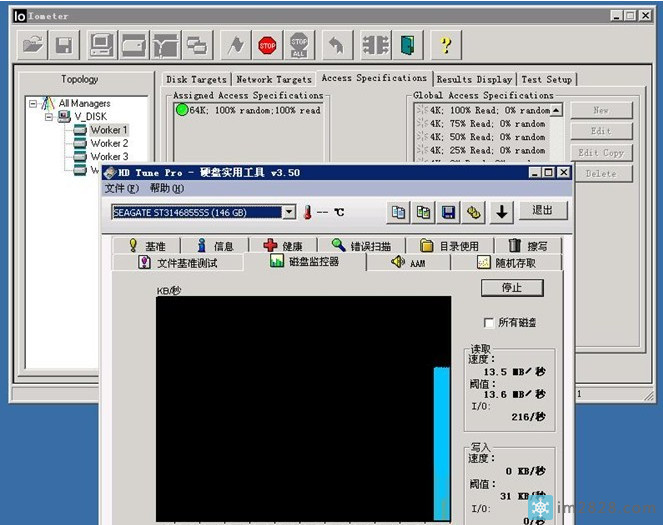Click the Open folder icon in Iometer toolbar
The width and height of the screenshot is (663, 525).
click(33, 45)
